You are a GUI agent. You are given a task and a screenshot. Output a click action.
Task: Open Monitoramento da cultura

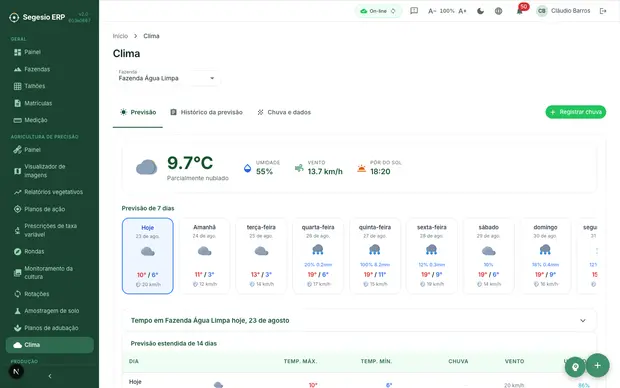tap(49, 273)
